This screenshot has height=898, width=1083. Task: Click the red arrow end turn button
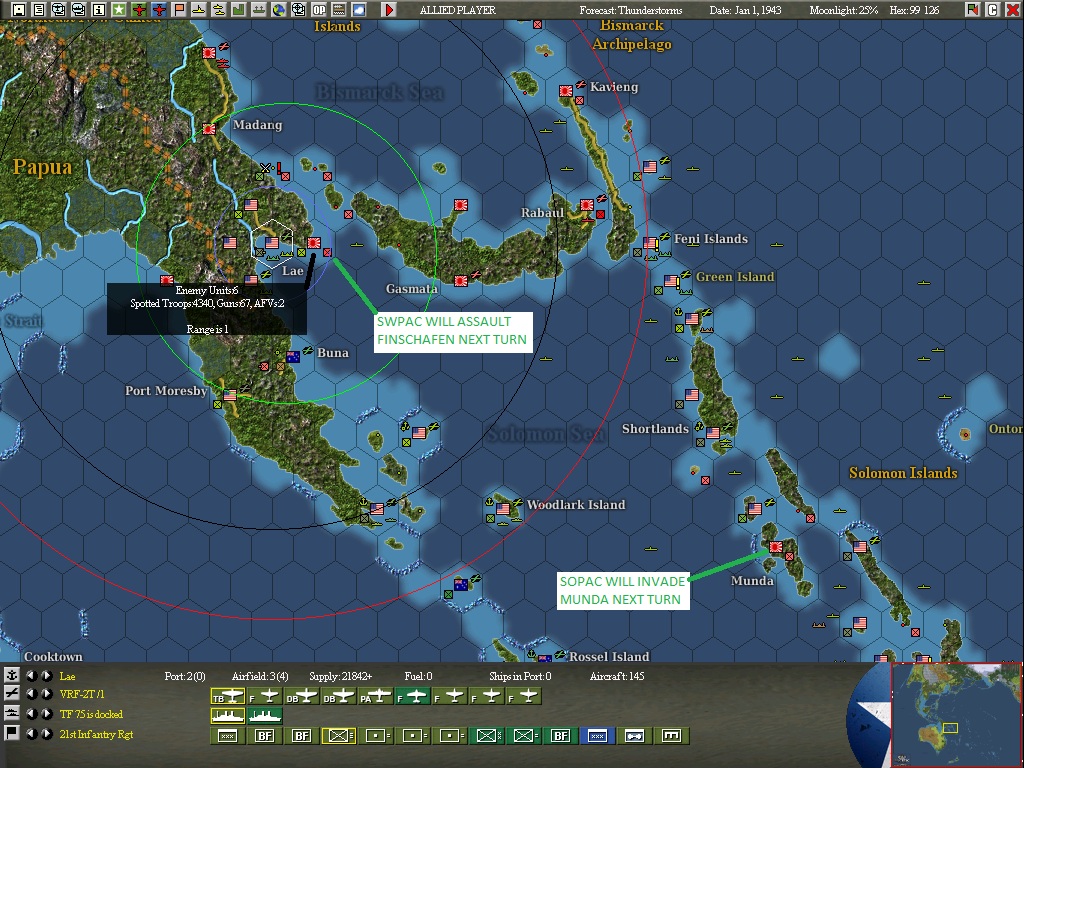click(x=389, y=10)
